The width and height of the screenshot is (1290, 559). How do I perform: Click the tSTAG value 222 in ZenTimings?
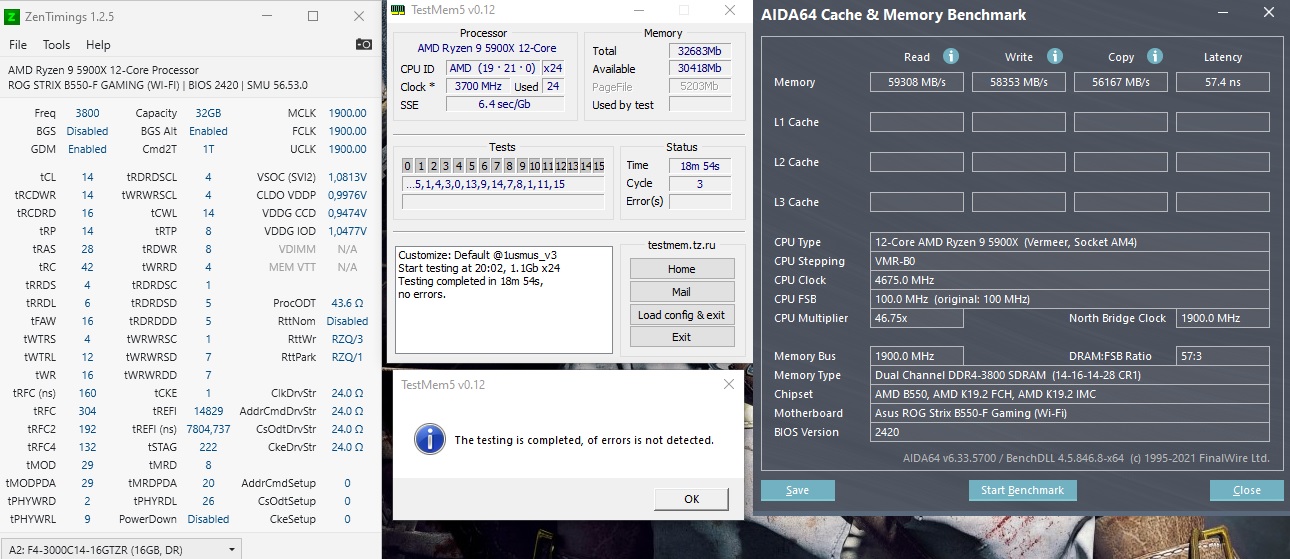click(210, 447)
